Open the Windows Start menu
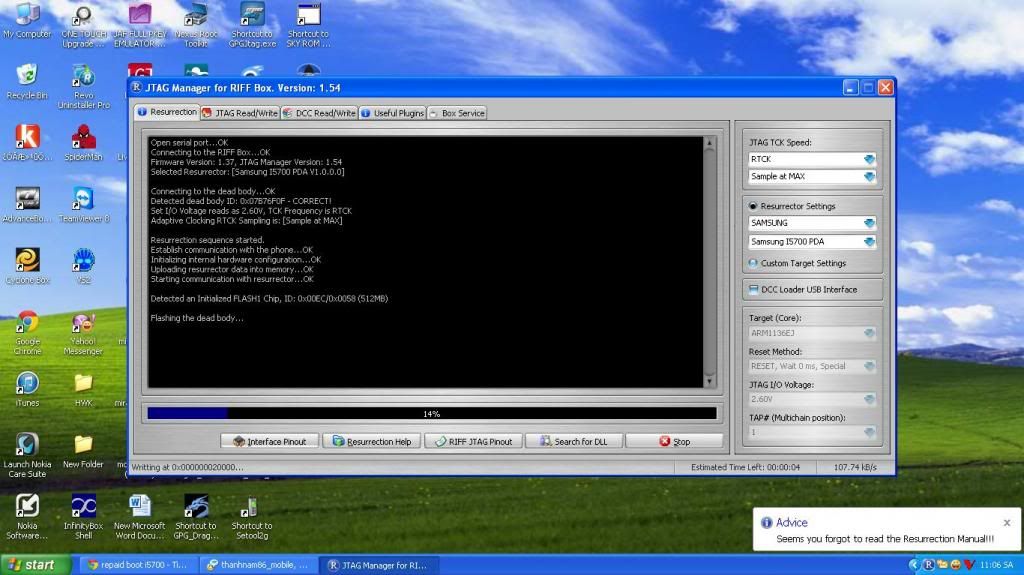Viewport: 1024px width, 575px height. [34, 565]
